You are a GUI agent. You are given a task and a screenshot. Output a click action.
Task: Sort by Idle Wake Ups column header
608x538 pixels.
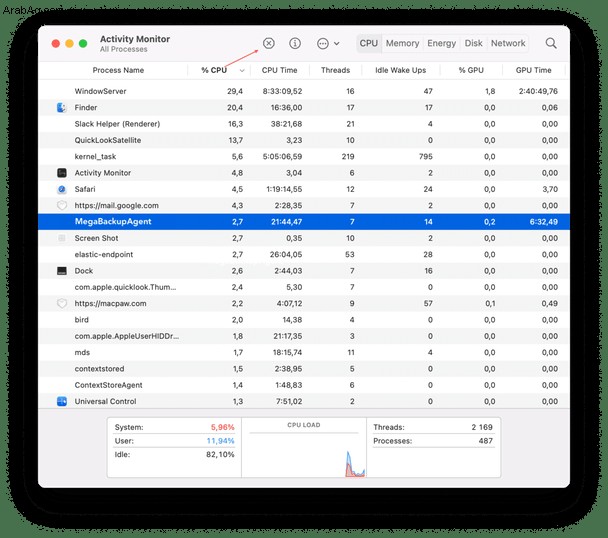(401, 70)
